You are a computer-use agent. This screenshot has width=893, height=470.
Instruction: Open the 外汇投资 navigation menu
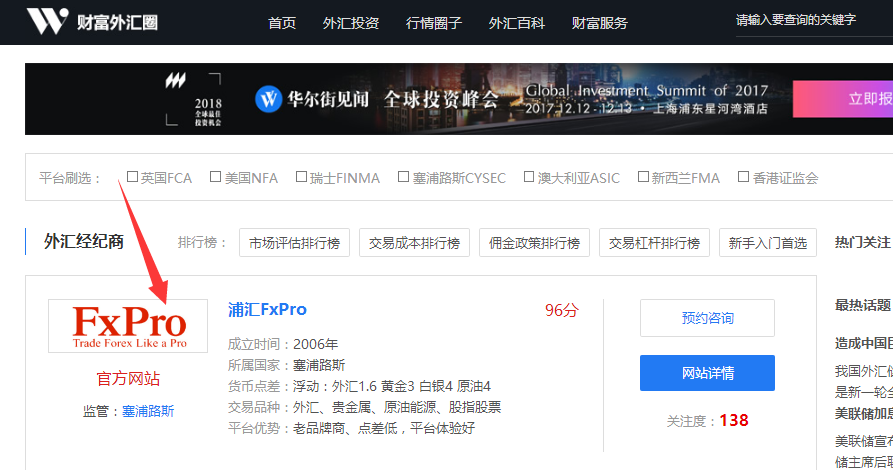351,23
